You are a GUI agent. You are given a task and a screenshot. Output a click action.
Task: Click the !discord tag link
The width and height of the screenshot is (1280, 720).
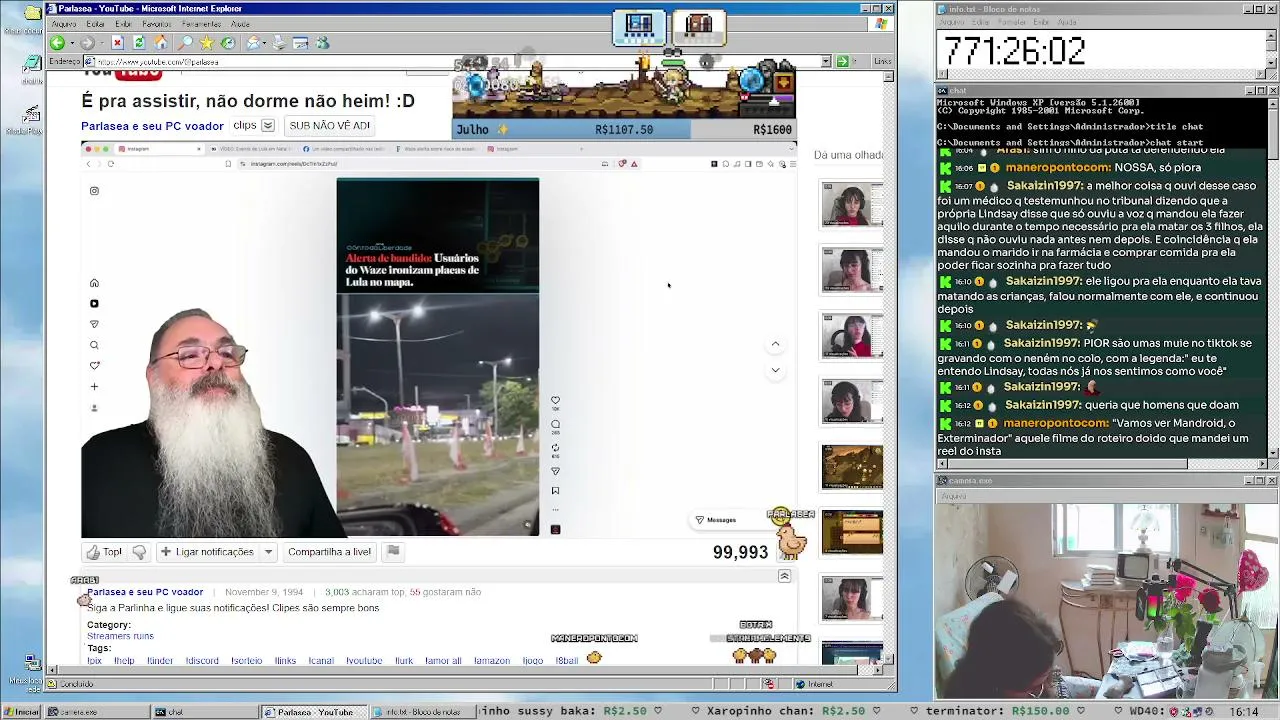(202, 661)
